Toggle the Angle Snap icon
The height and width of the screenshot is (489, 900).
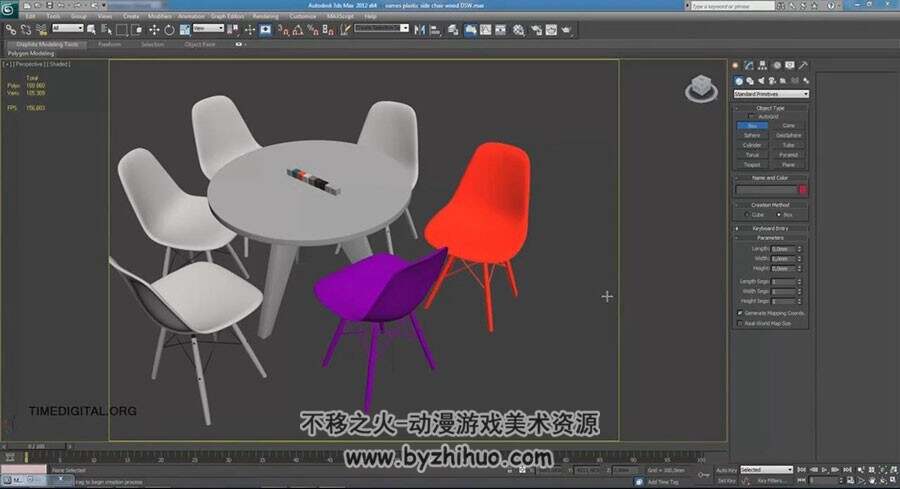pyautogui.click(x=298, y=29)
